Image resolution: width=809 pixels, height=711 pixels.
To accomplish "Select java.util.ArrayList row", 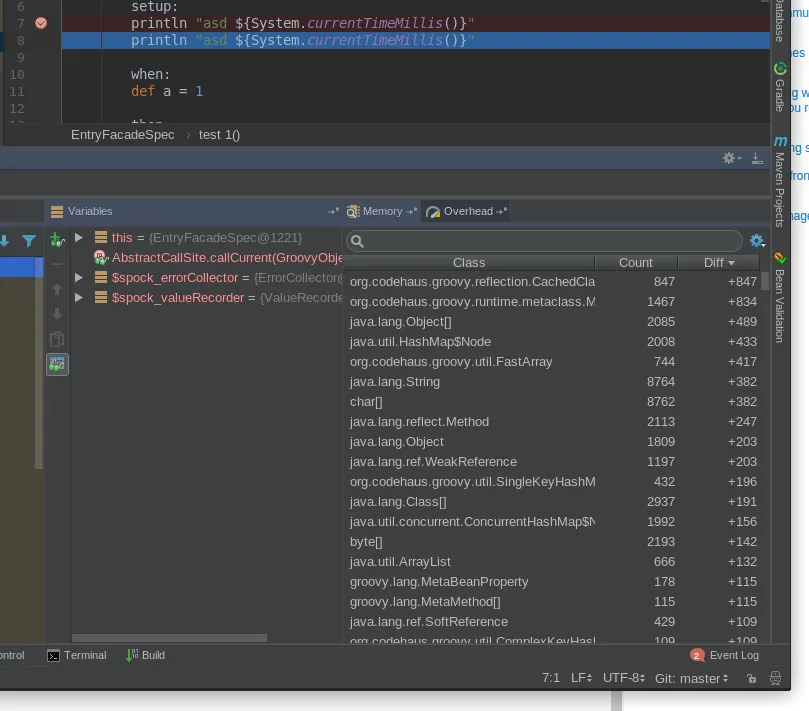I will (553, 562).
